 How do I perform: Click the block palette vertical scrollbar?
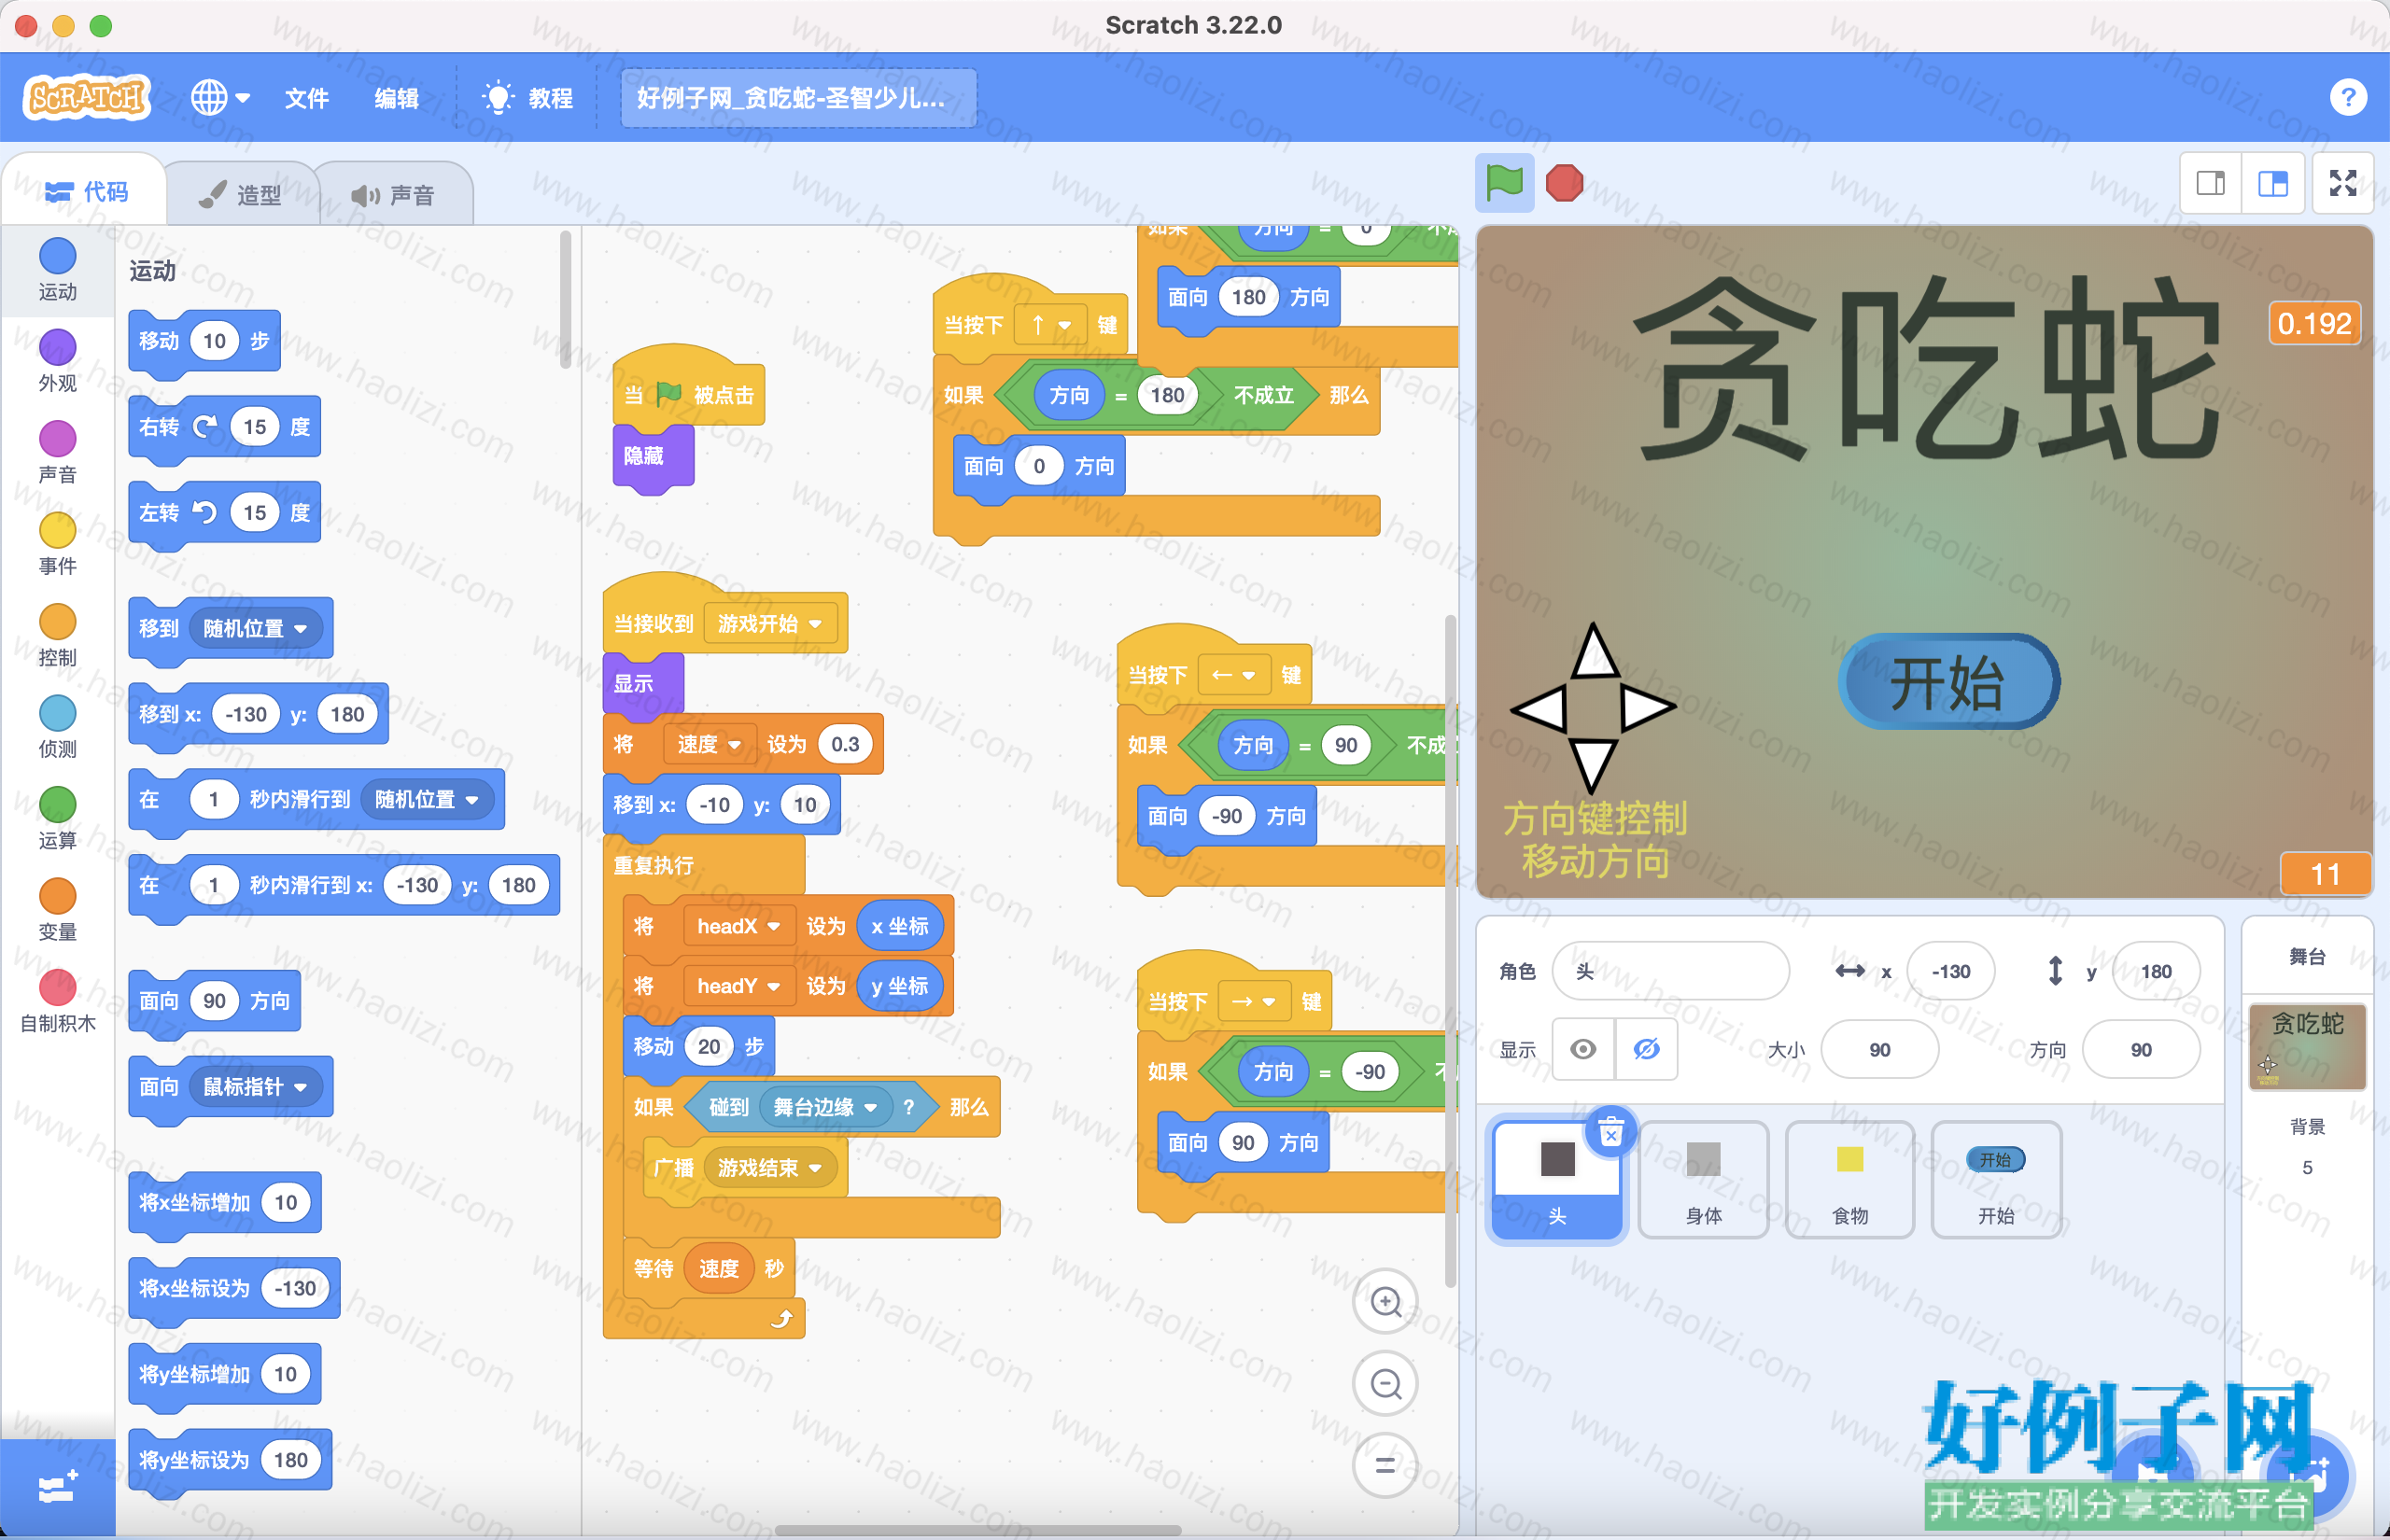[x=565, y=298]
